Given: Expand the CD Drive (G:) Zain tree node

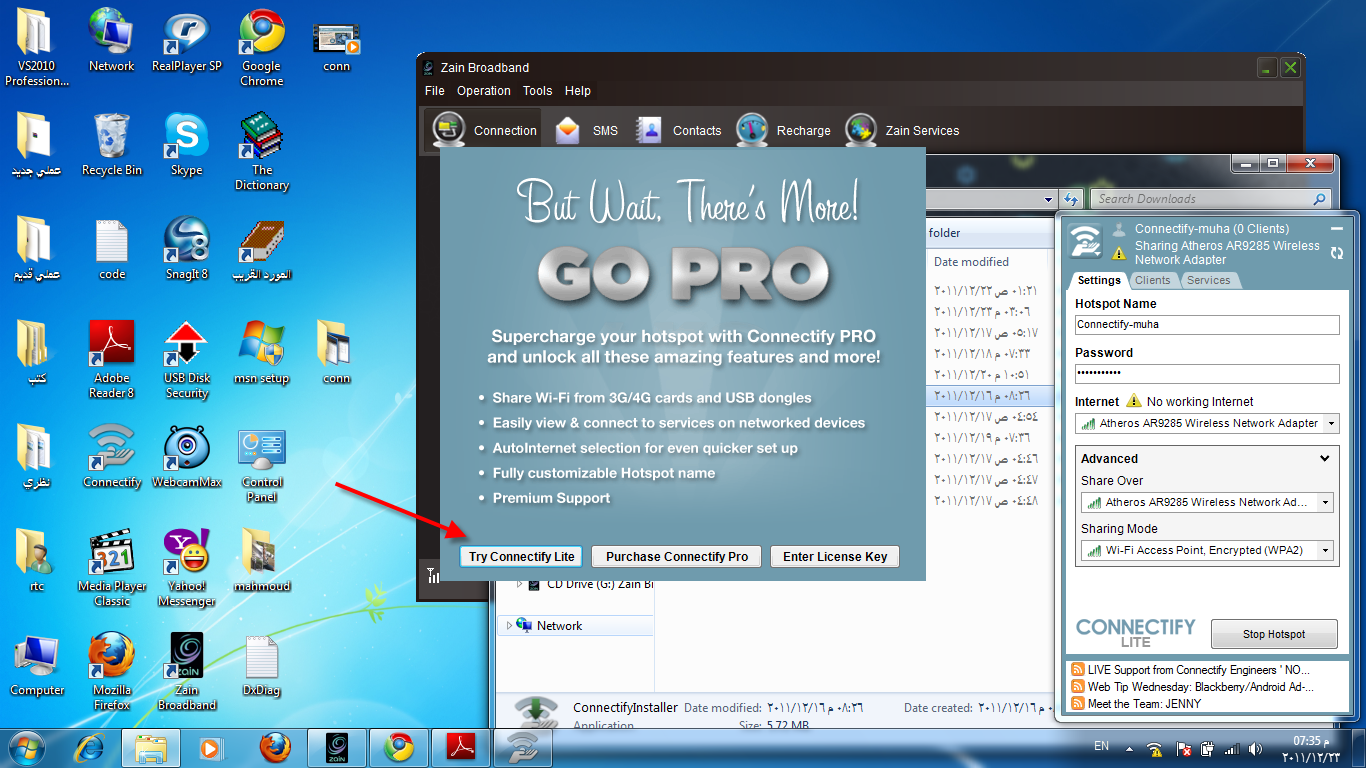Looking at the screenshot, I should point(520,584).
